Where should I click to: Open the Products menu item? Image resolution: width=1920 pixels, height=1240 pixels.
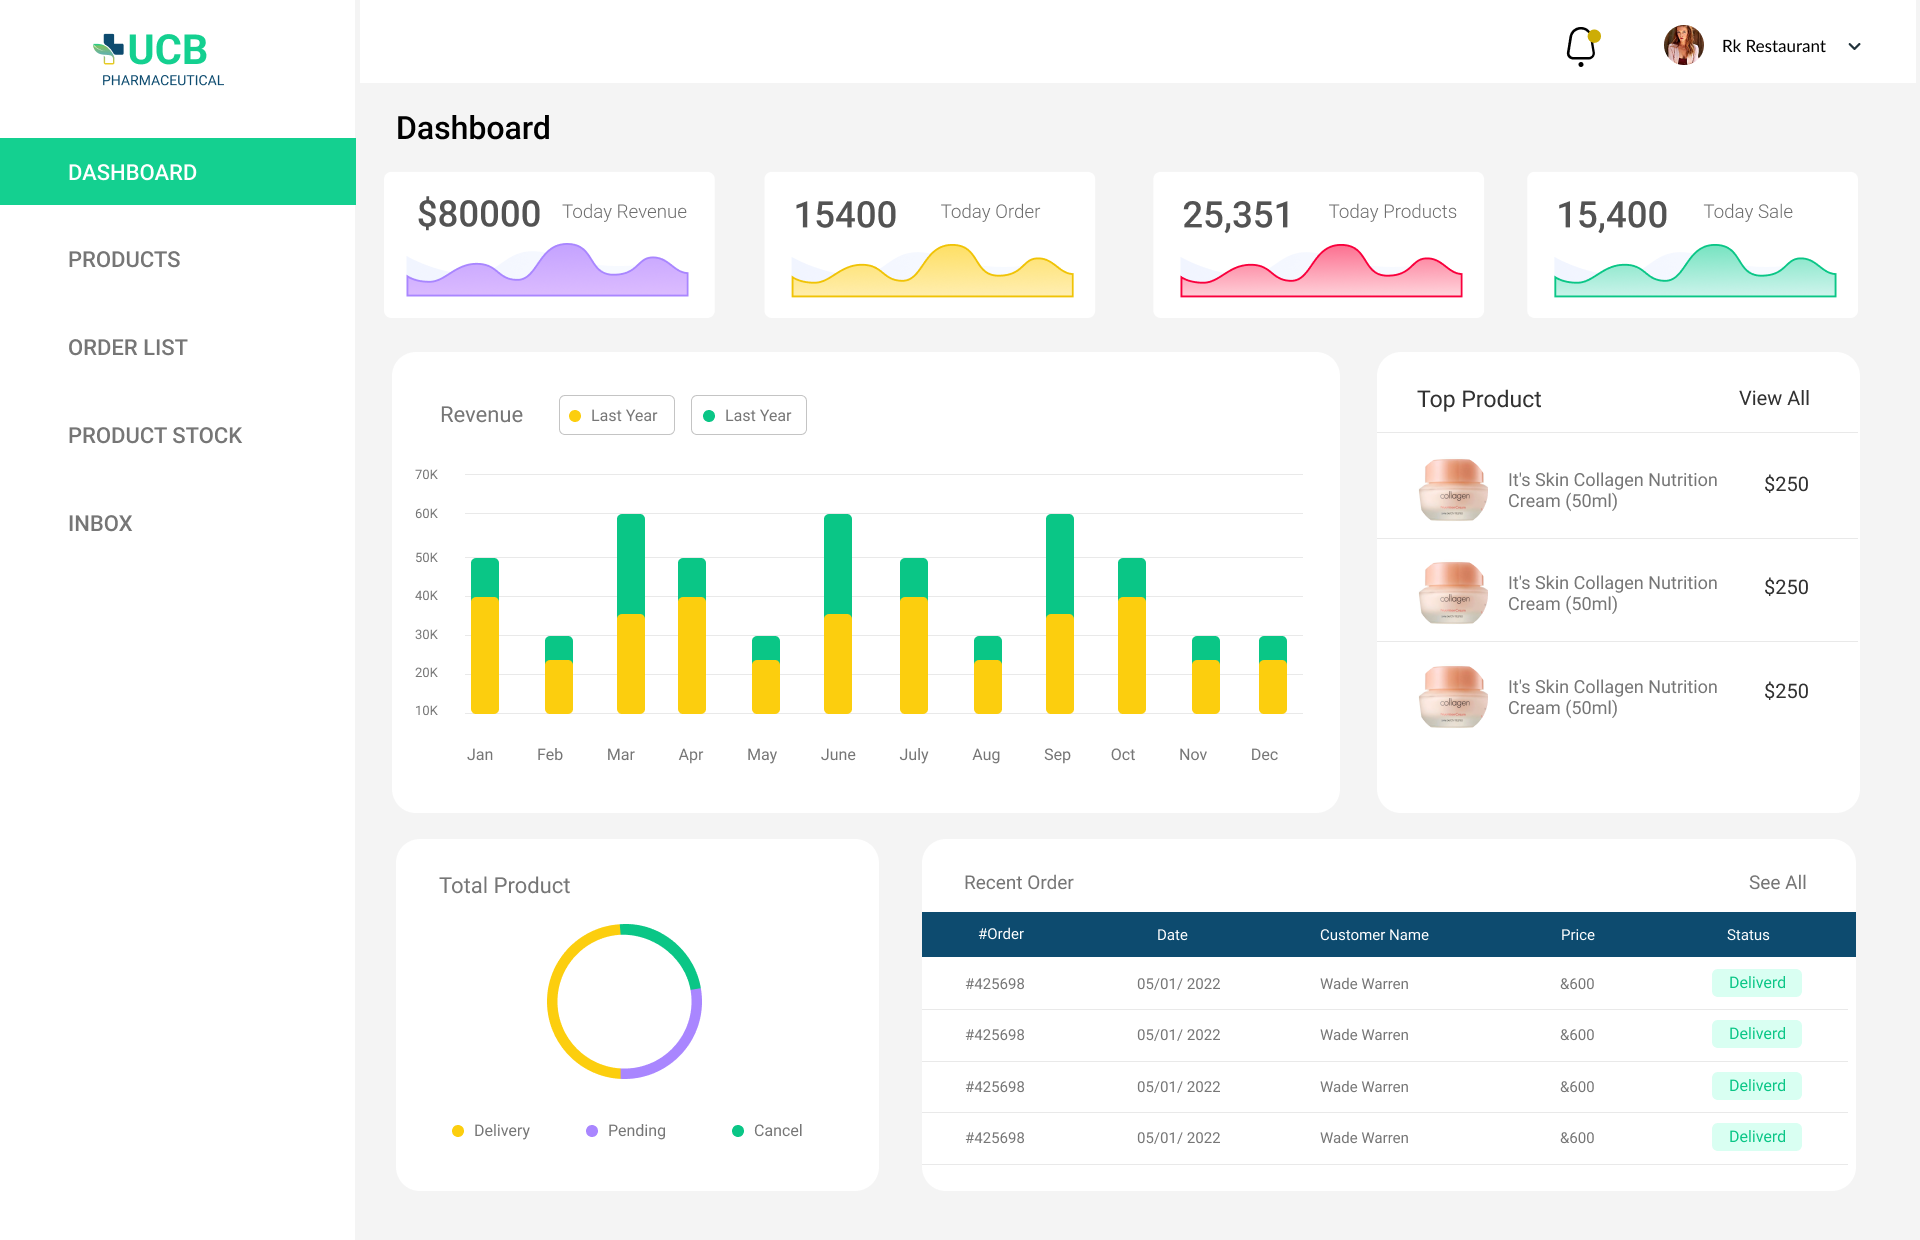(124, 260)
